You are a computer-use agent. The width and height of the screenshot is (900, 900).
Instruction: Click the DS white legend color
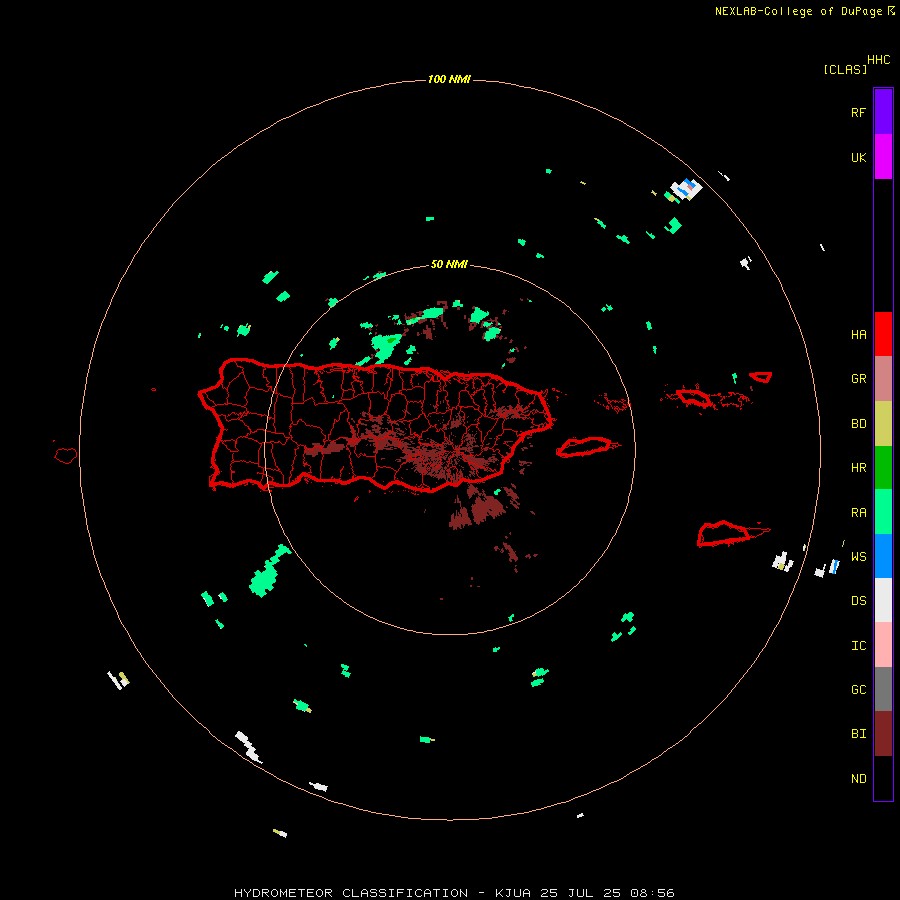(x=883, y=600)
